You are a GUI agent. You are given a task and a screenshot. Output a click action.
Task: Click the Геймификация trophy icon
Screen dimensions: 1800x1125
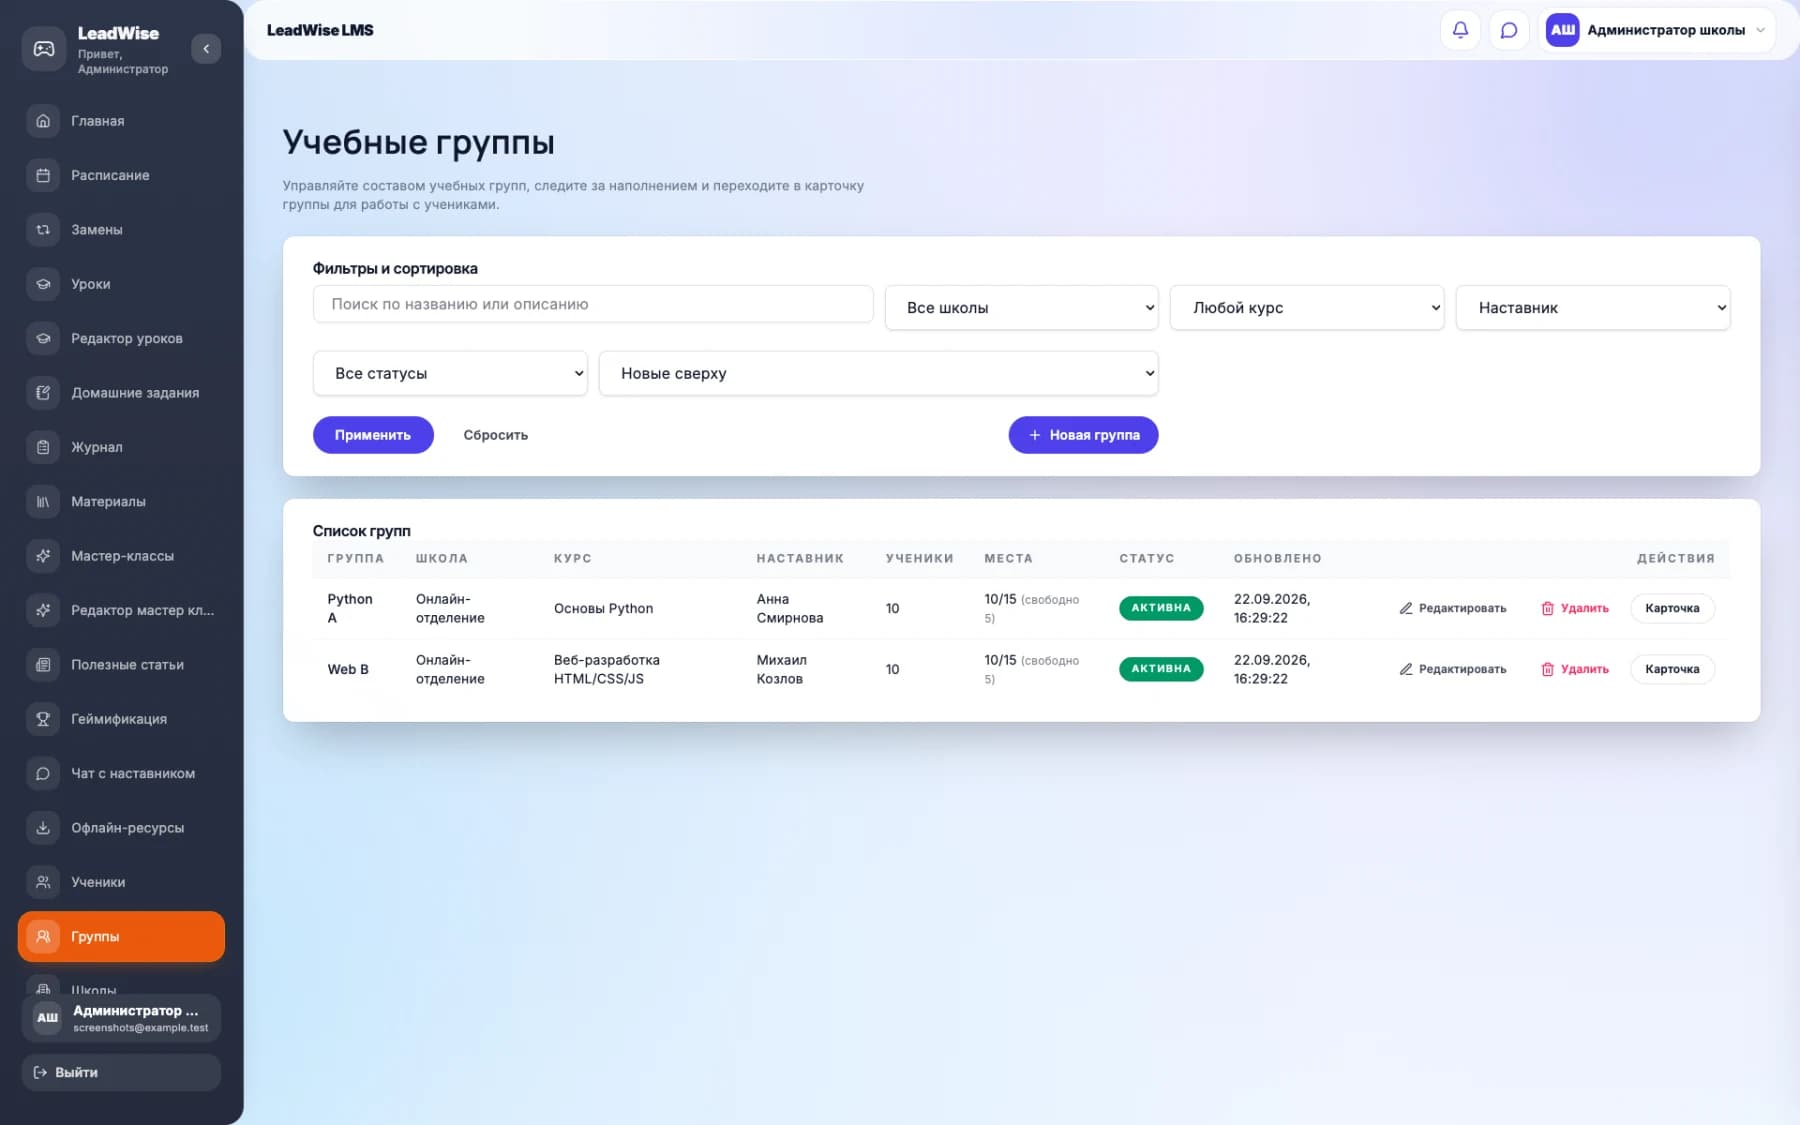coord(43,719)
